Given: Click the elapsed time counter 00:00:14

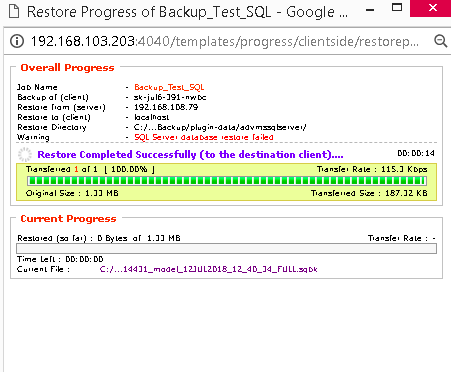Looking at the screenshot, I should (x=416, y=153).
